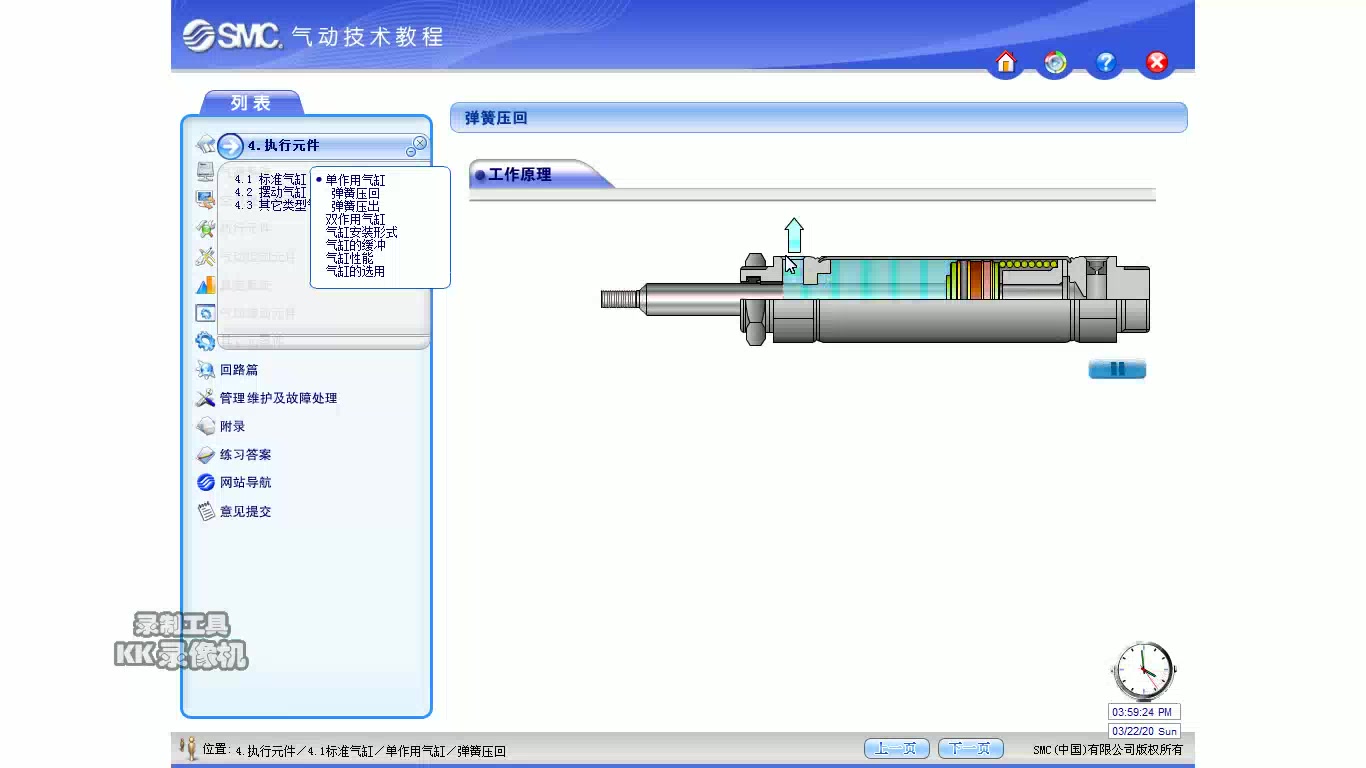Click the time display 03:59:24 PM
This screenshot has height=768, width=1366.
coord(1144,712)
